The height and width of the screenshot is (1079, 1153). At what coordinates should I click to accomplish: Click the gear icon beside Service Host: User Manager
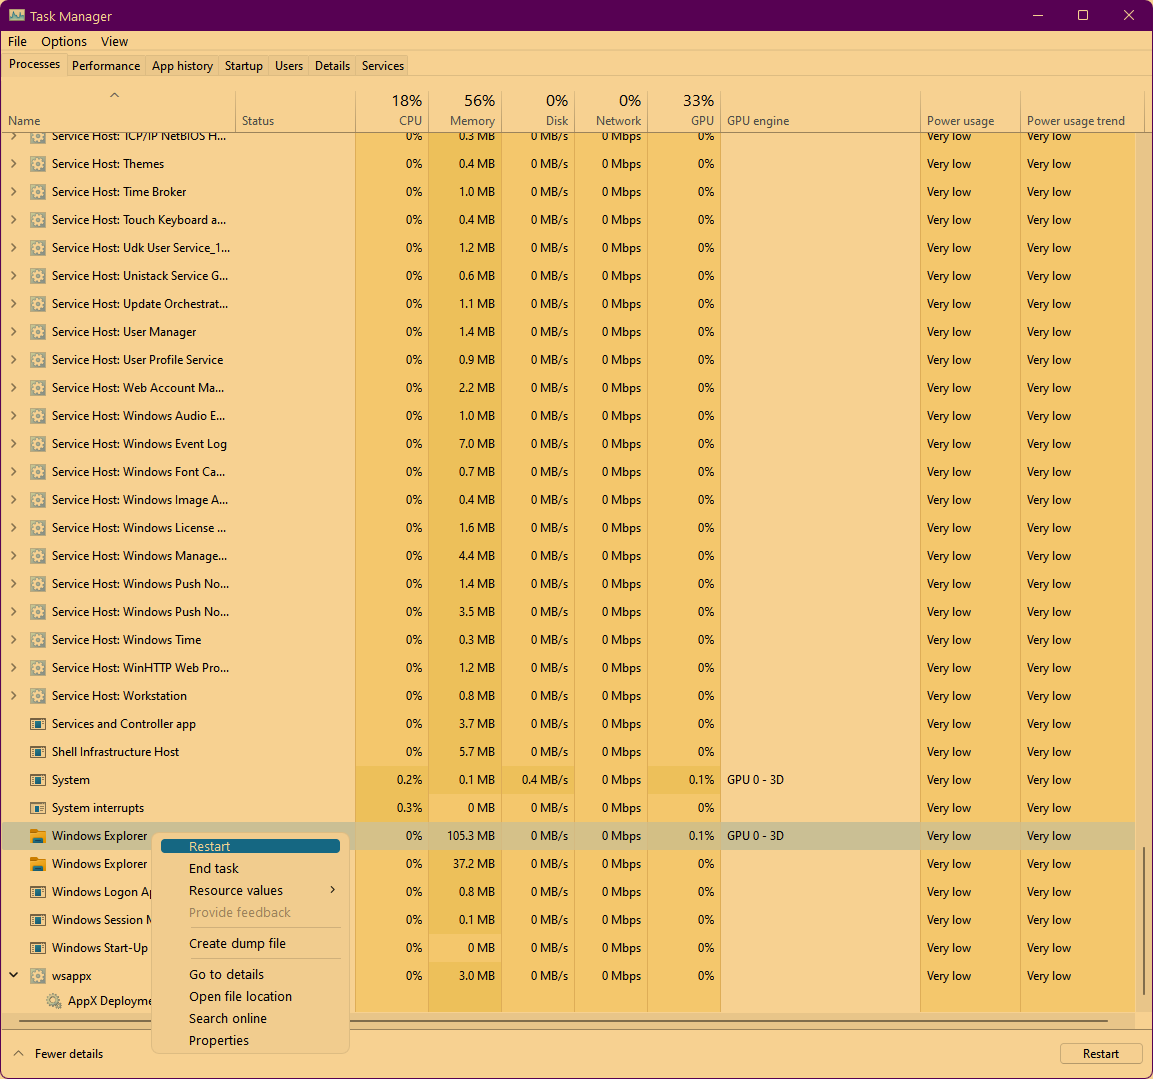pyautogui.click(x=38, y=332)
